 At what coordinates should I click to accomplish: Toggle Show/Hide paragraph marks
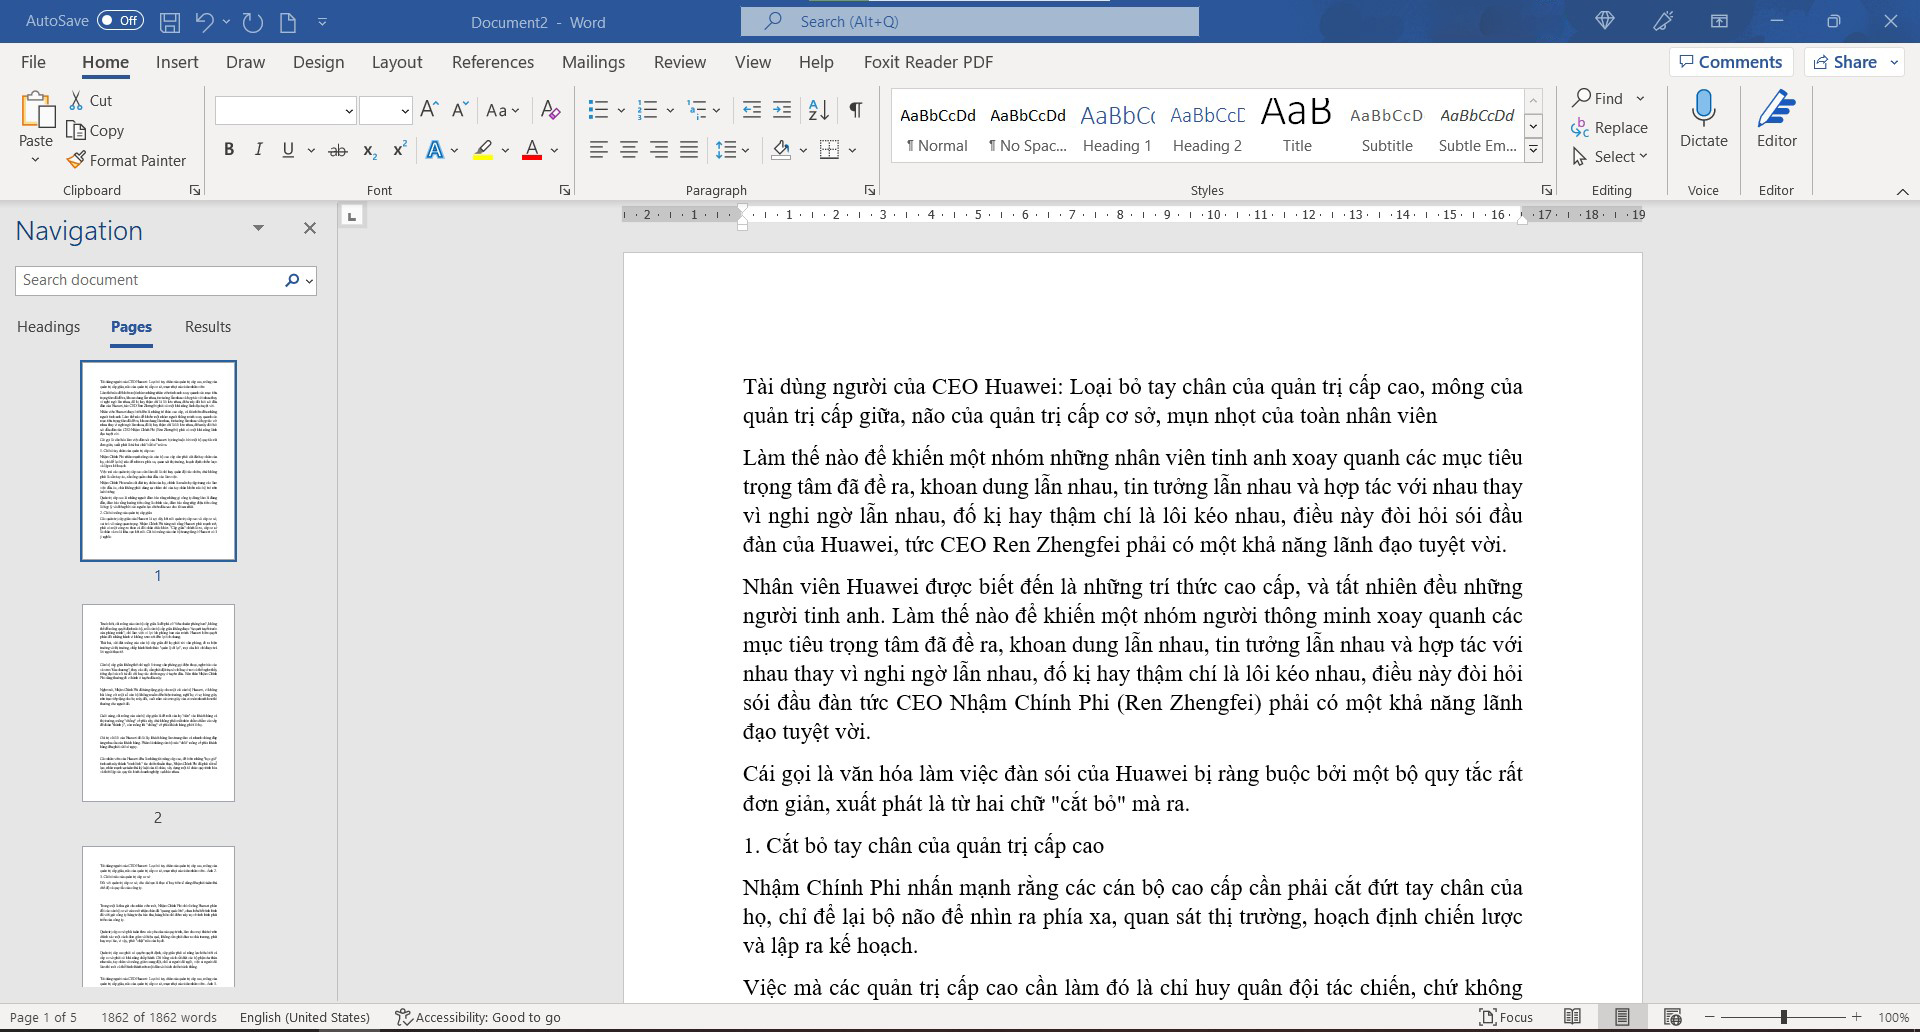coord(856,110)
